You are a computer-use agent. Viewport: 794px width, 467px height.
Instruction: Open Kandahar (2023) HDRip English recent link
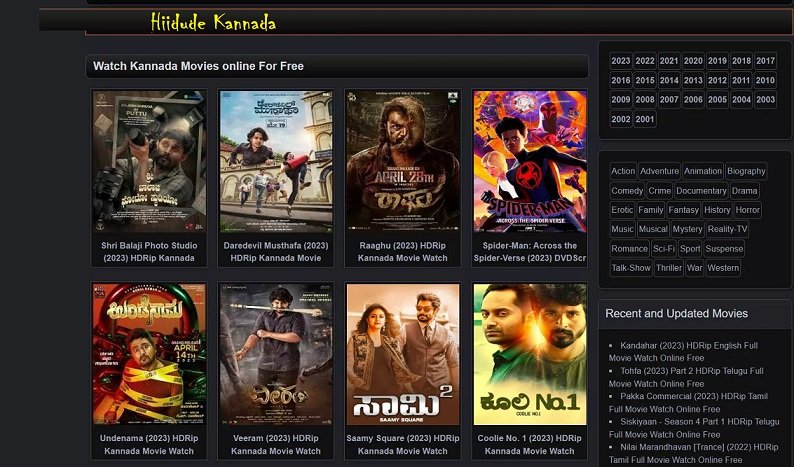tap(683, 352)
